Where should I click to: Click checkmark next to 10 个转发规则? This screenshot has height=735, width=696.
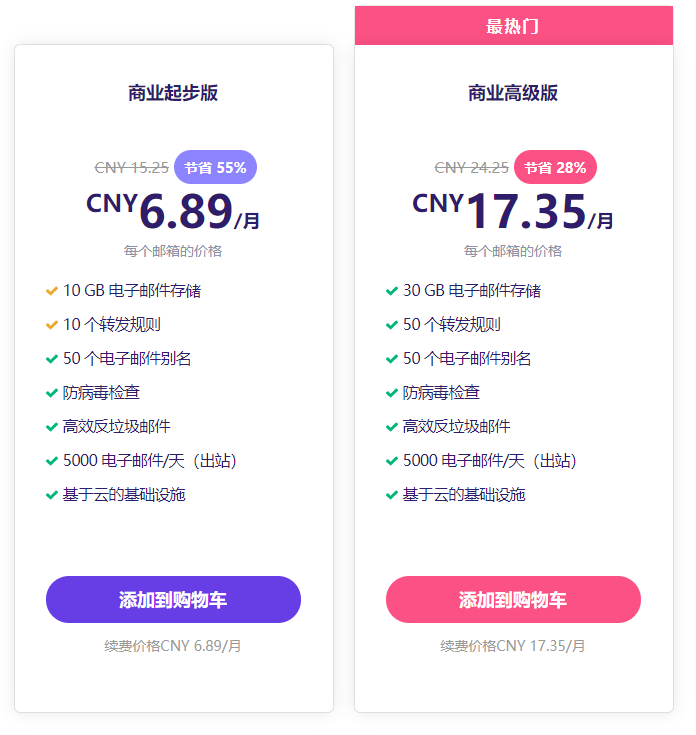coord(52,325)
